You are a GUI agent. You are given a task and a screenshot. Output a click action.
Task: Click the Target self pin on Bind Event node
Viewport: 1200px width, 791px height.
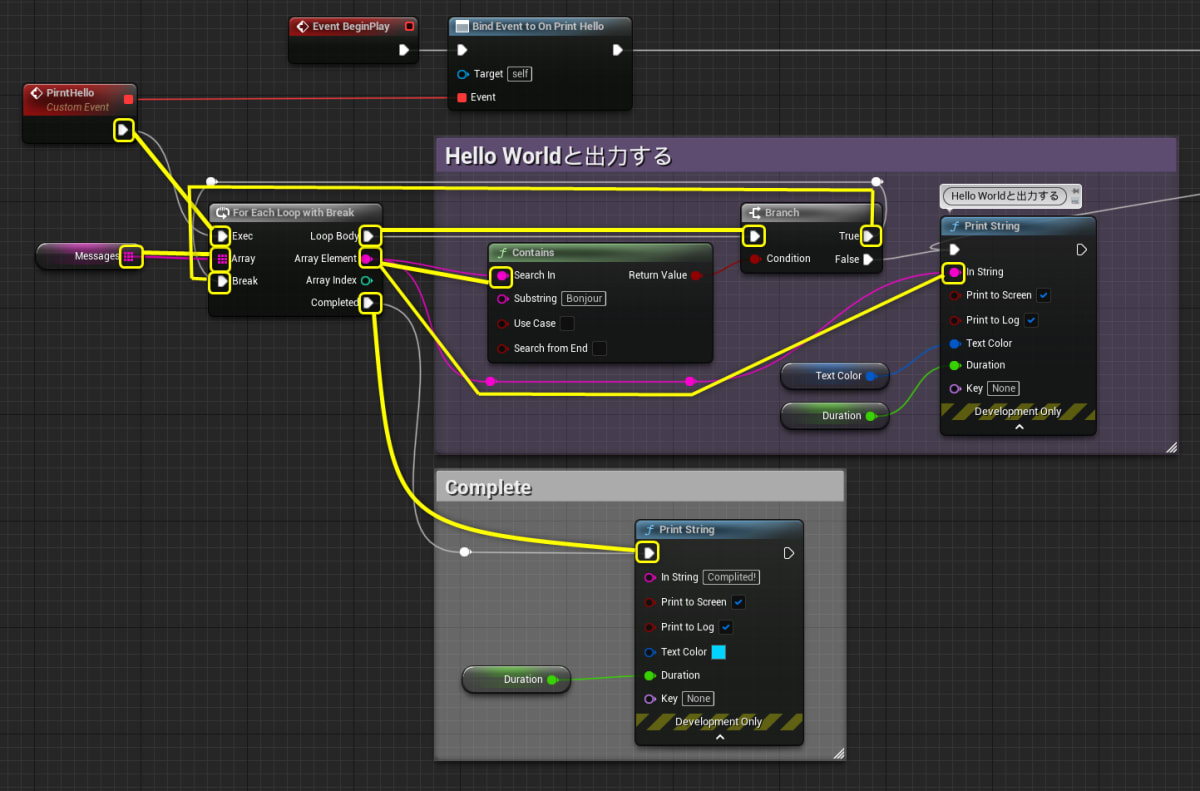pos(463,73)
